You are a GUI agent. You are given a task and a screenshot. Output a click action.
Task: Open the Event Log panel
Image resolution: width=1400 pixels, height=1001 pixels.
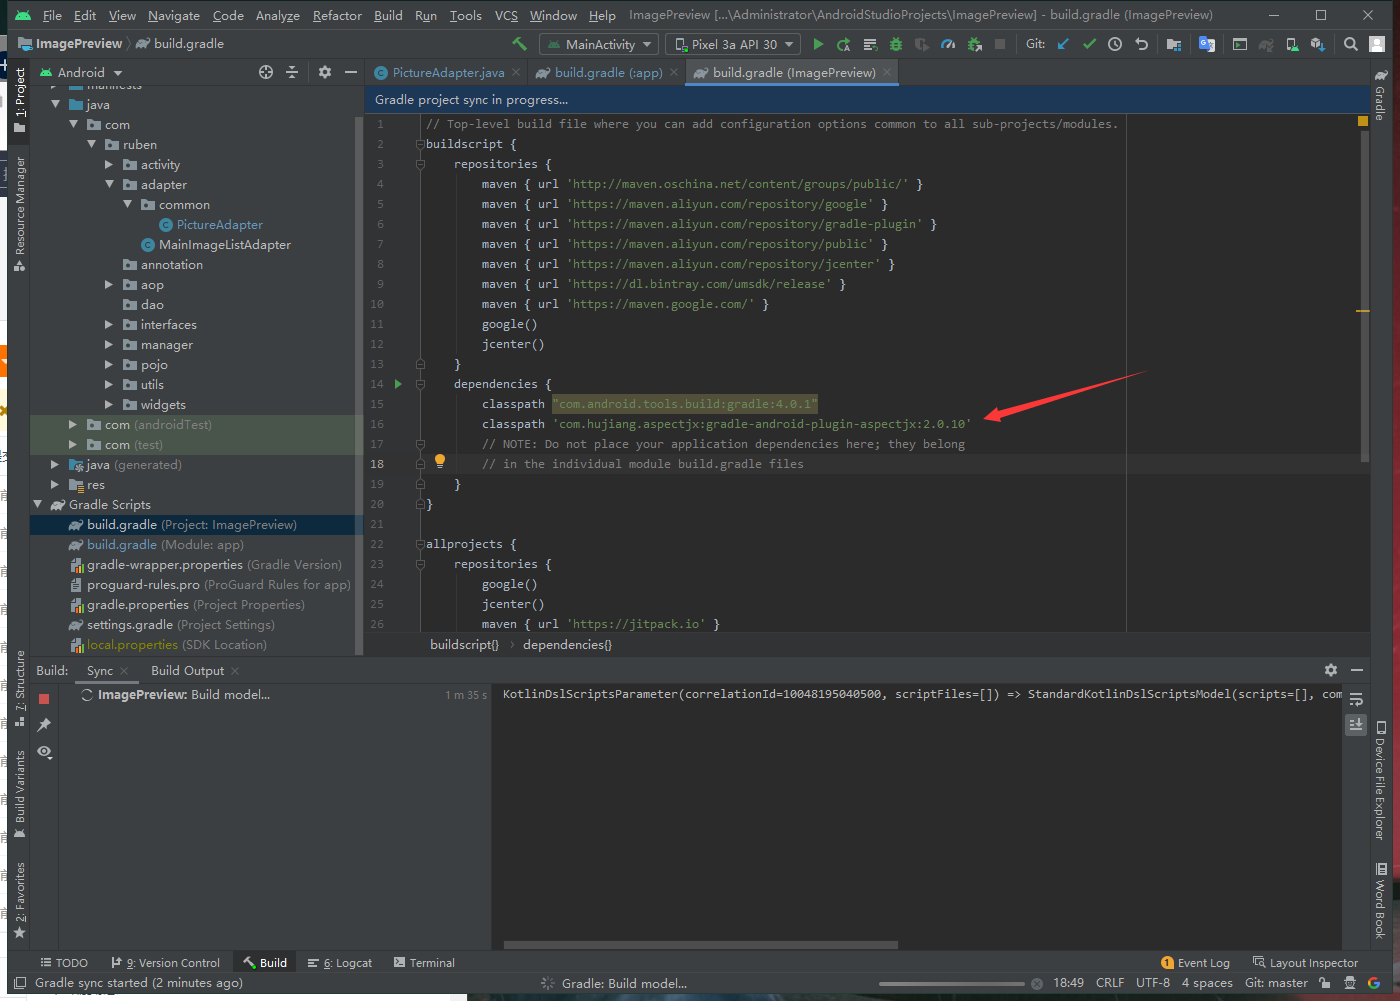tap(1196, 963)
